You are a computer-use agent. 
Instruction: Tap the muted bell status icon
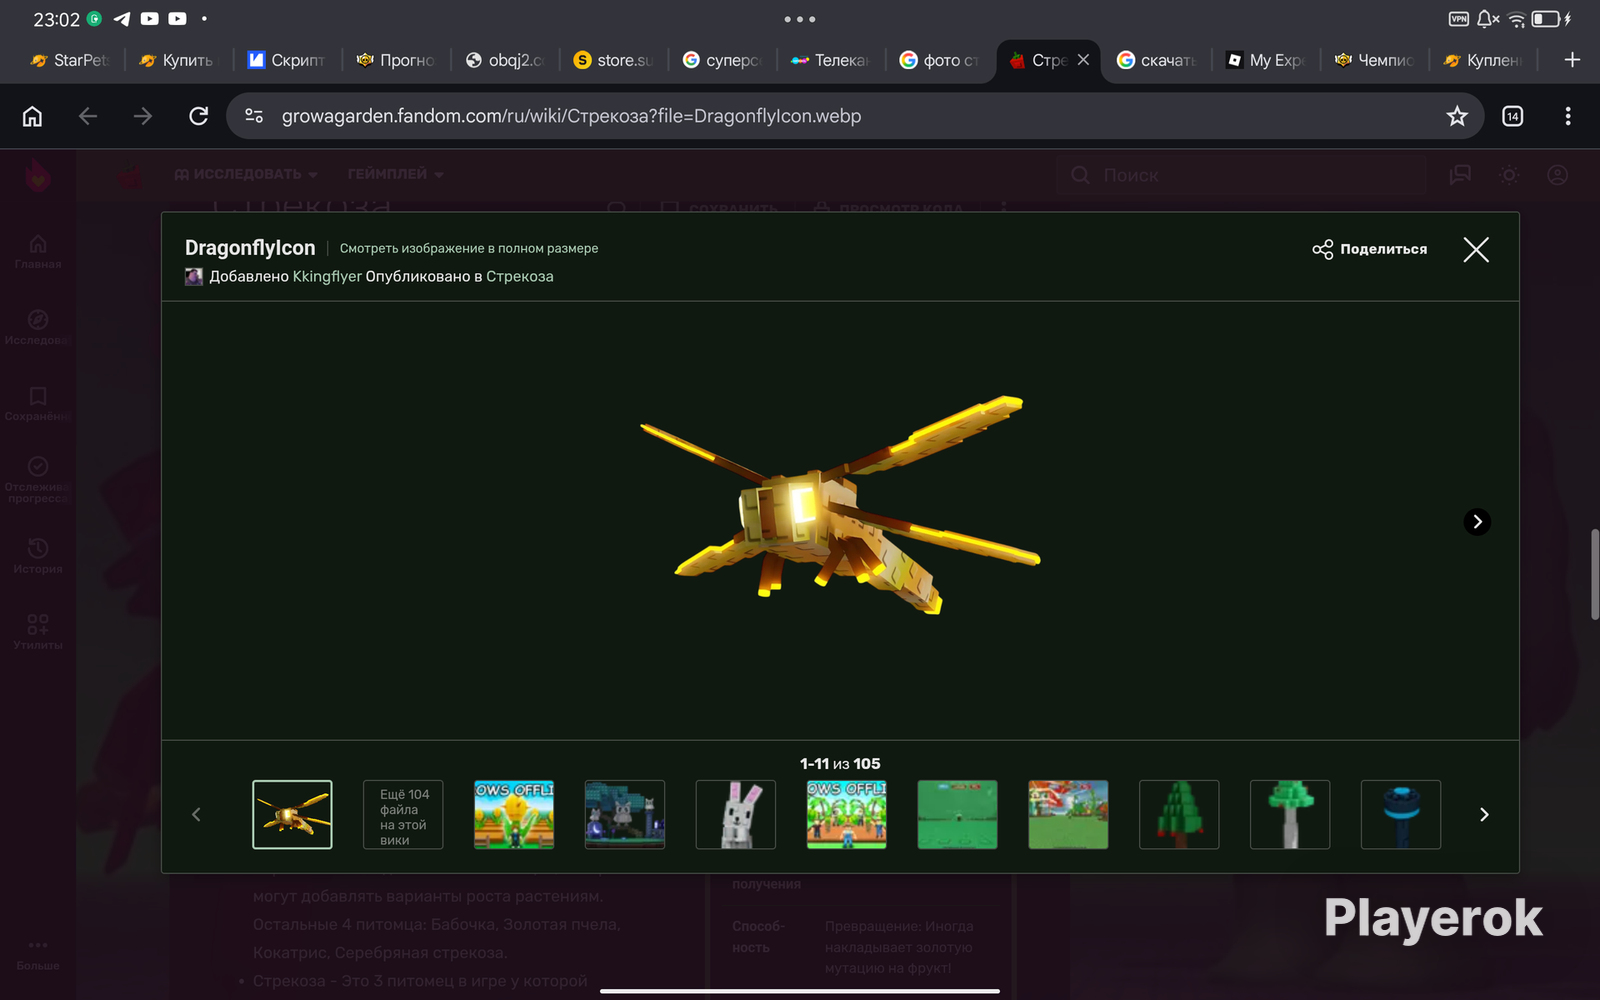click(1488, 19)
